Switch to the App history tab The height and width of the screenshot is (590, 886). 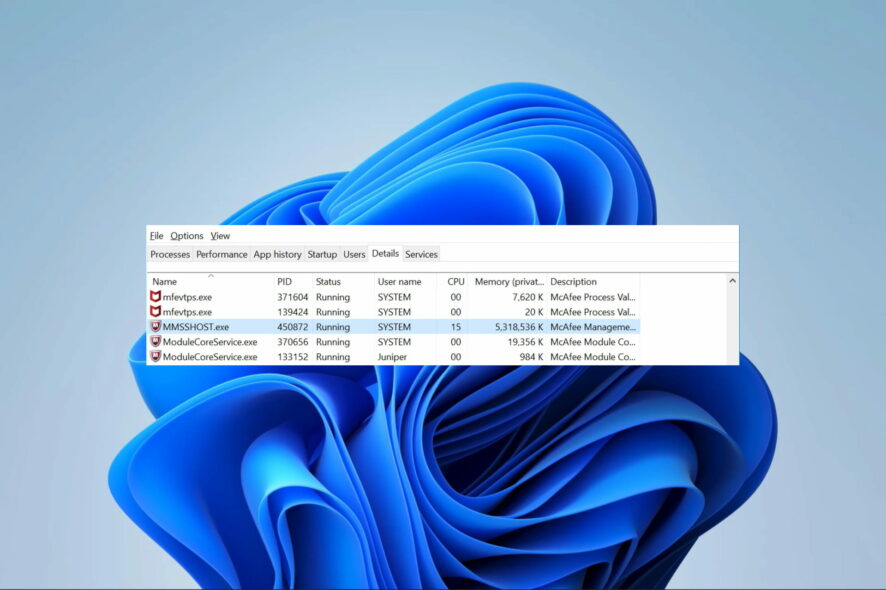pyautogui.click(x=277, y=254)
